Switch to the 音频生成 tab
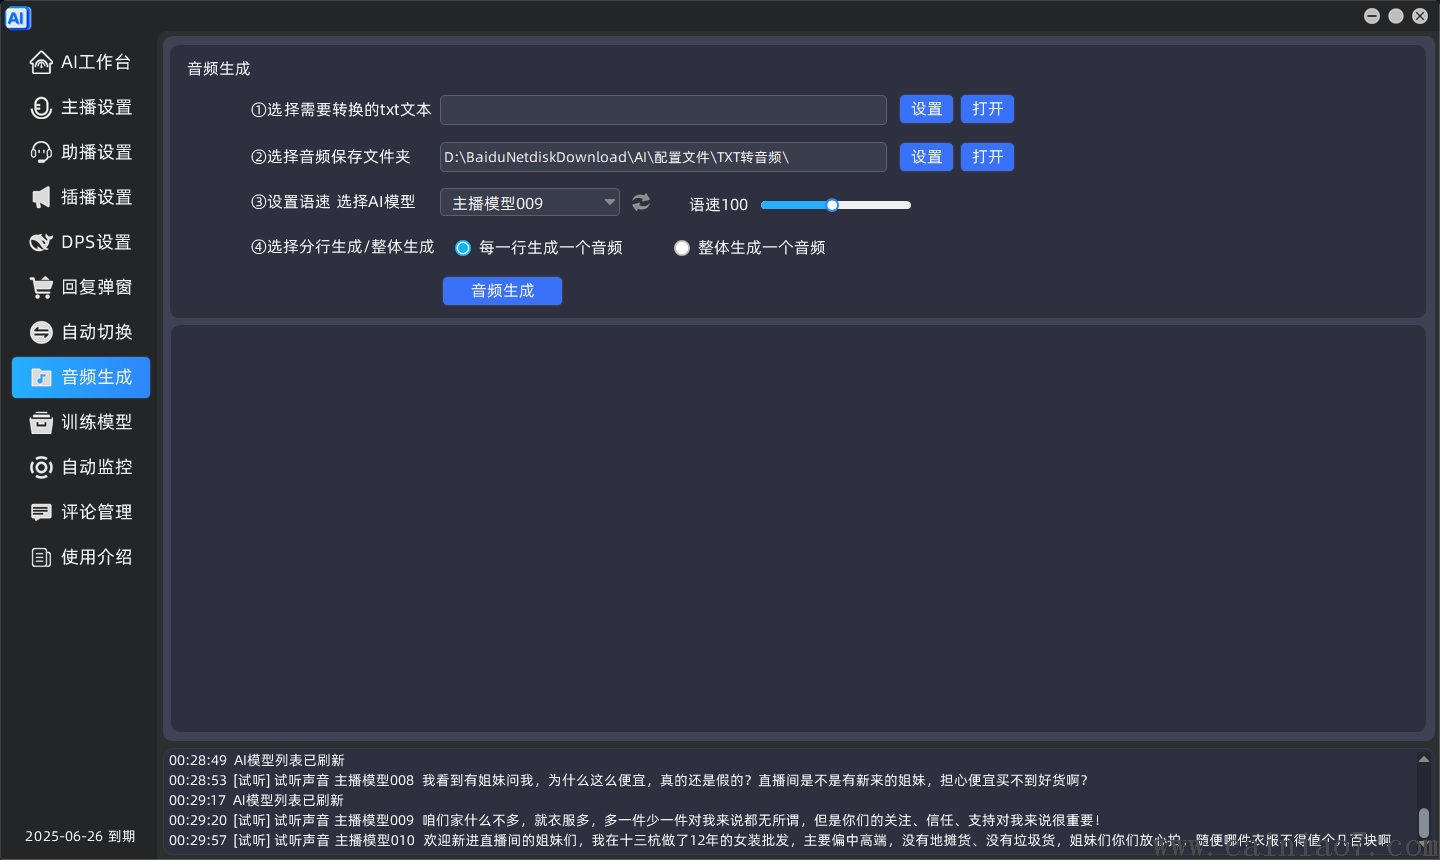 pyautogui.click(x=80, y=377)
